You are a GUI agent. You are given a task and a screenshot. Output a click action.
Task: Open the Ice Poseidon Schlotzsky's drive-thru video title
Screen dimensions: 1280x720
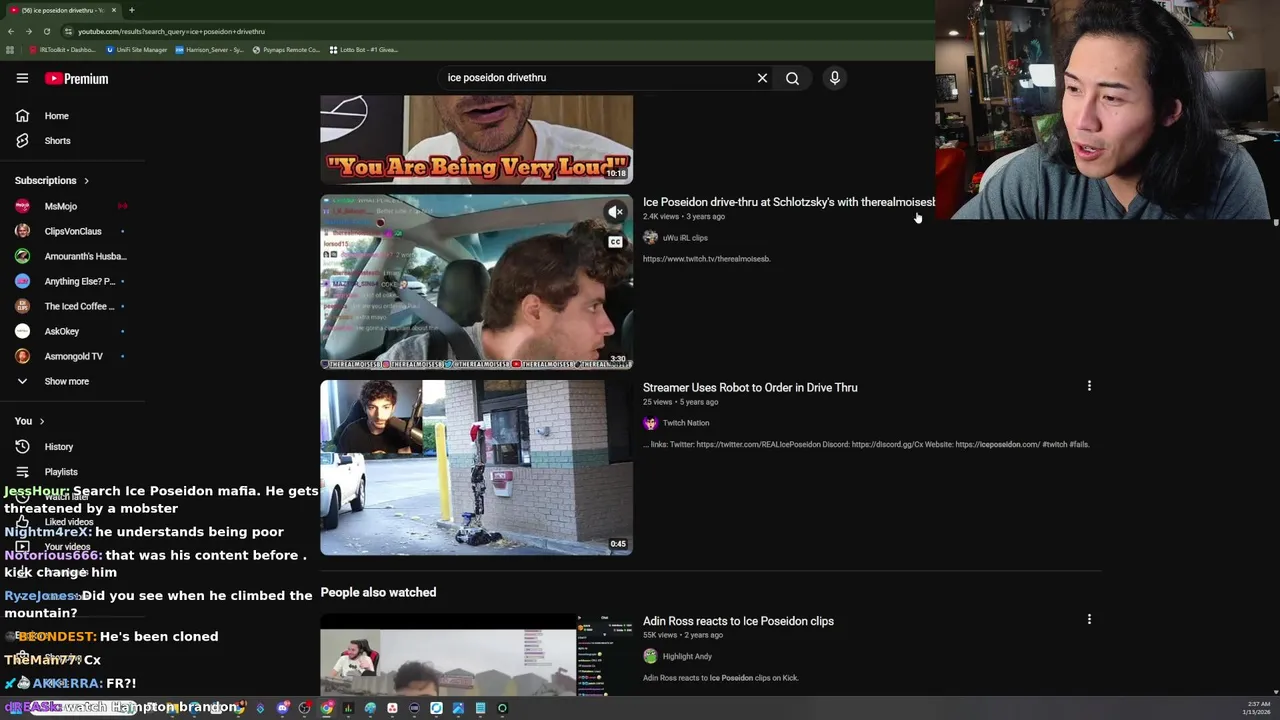coord(789,202)
